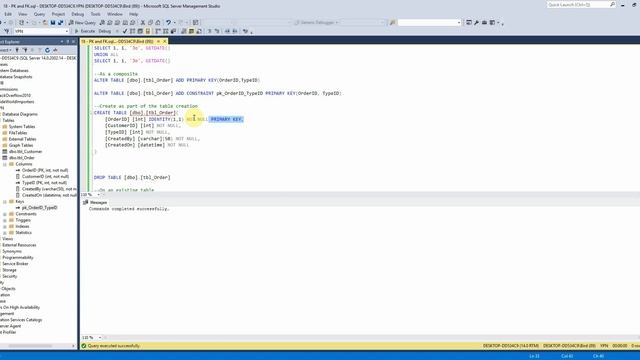Collapse the Columns folder expander
This screenshot has width=640, height=360.
[5, 164]
